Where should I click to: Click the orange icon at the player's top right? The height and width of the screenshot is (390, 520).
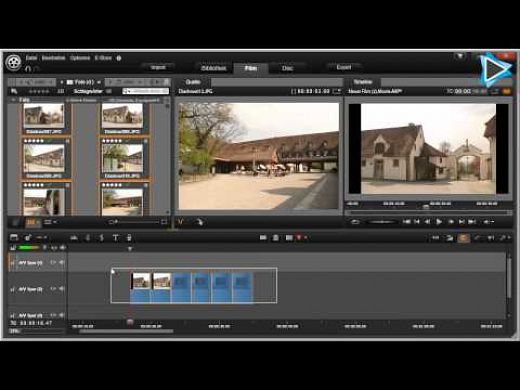point(506,91)
